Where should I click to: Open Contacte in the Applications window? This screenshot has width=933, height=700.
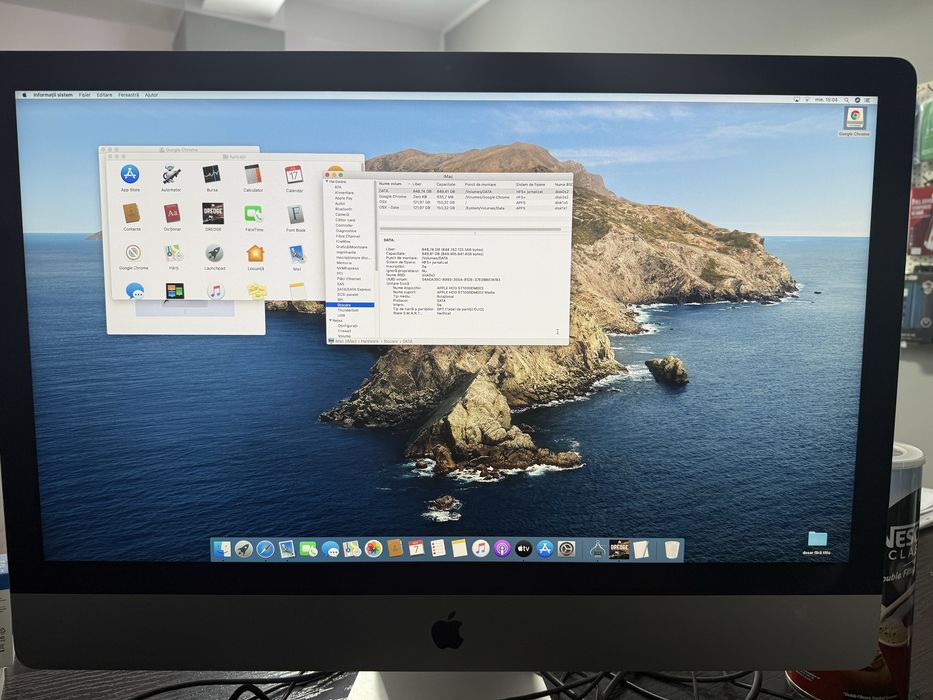click(x=132, y=213)
